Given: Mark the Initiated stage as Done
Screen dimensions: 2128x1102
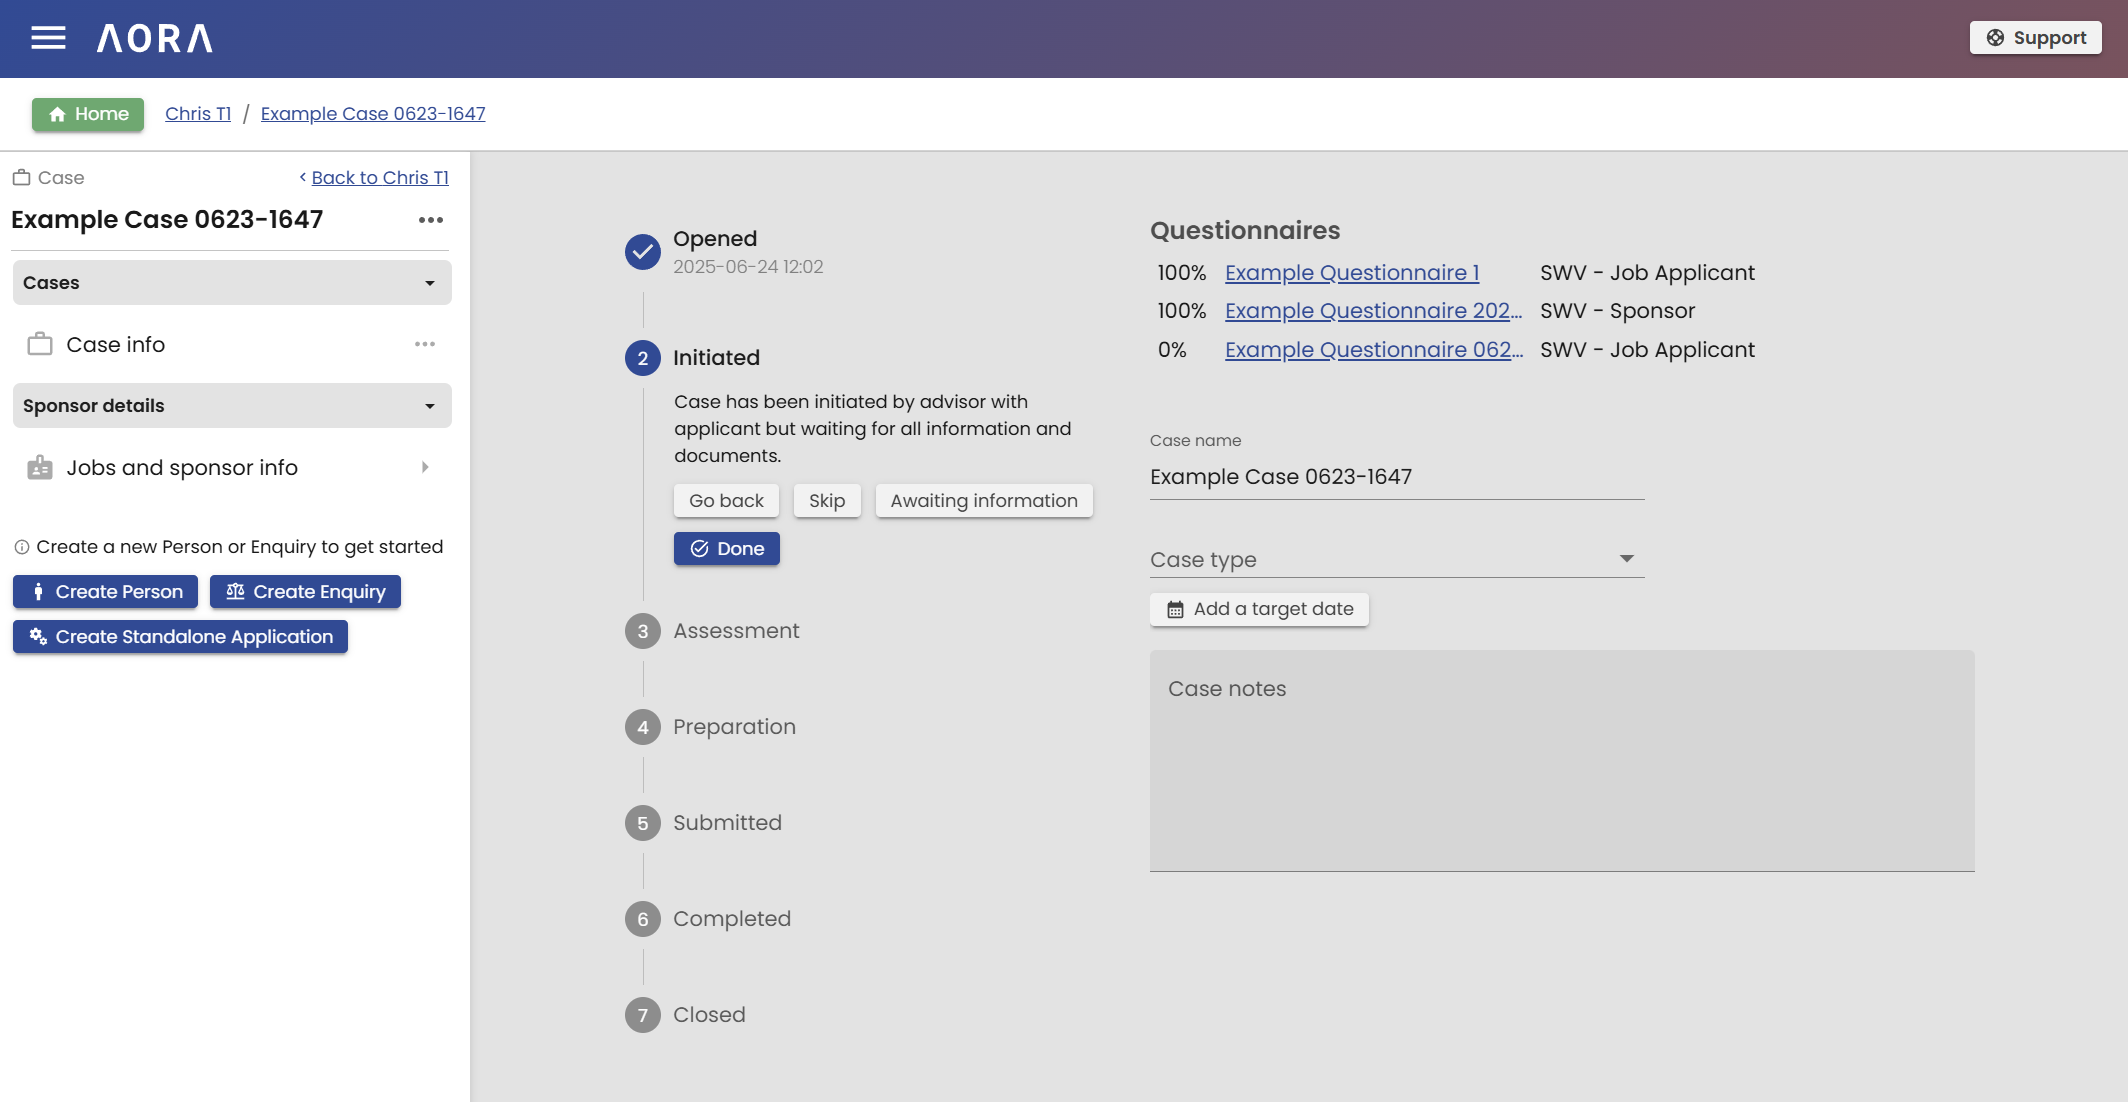Looking at the screenshot, I should click(x=726, y=548).
